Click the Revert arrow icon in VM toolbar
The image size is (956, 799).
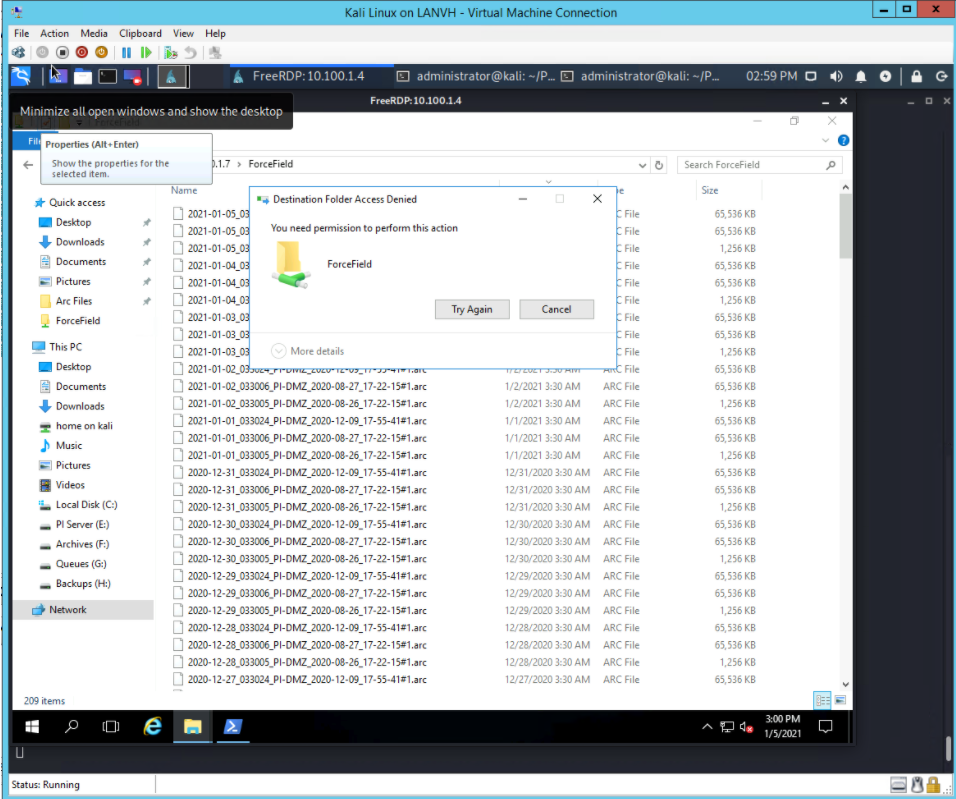pos(190,52)
